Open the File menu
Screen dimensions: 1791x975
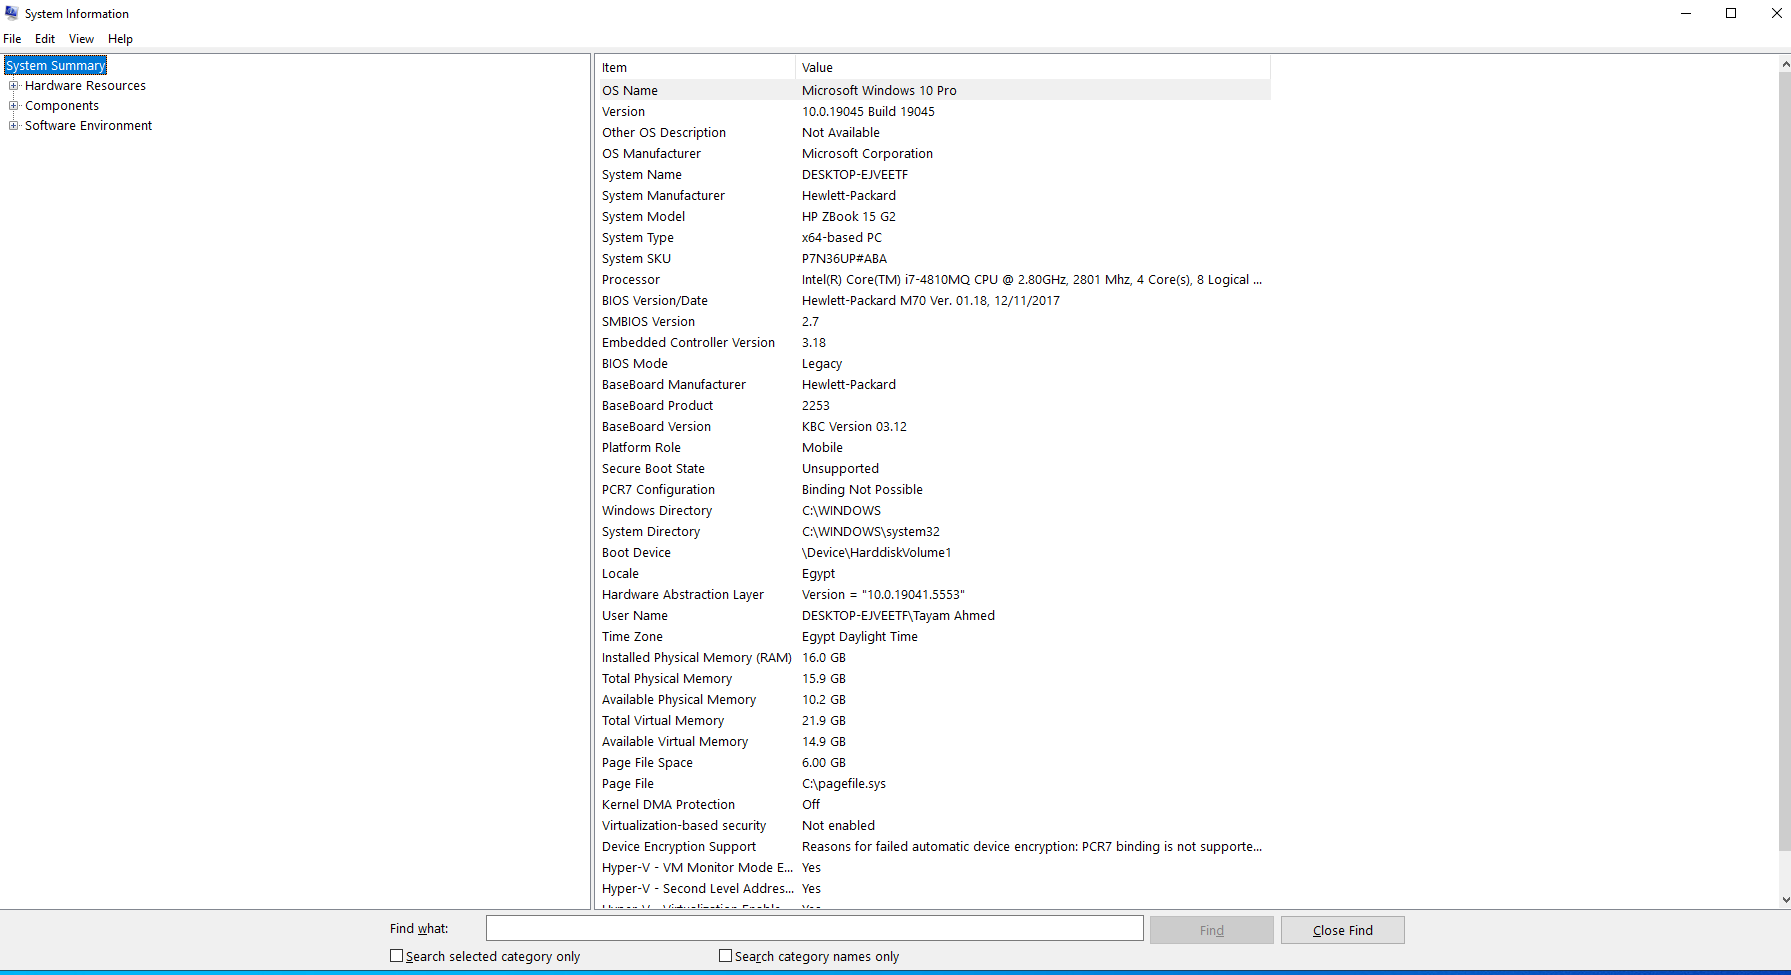click(x=12, y=39)
